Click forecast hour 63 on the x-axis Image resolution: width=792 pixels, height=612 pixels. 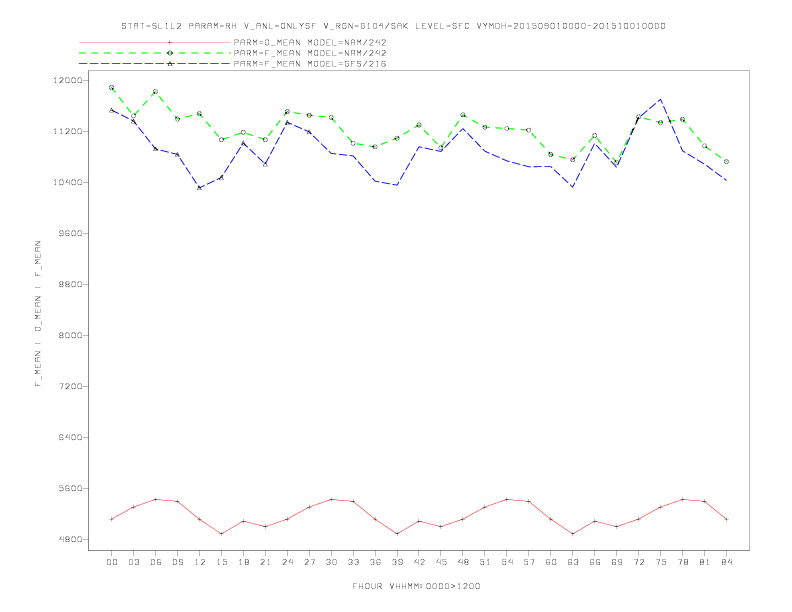pyautogui.click(x=573, y=562)
